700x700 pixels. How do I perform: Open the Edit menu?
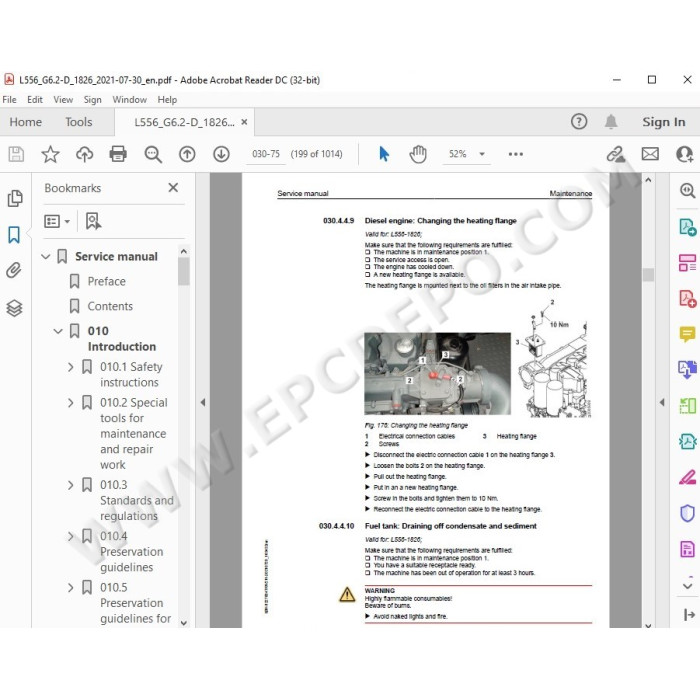35,100
